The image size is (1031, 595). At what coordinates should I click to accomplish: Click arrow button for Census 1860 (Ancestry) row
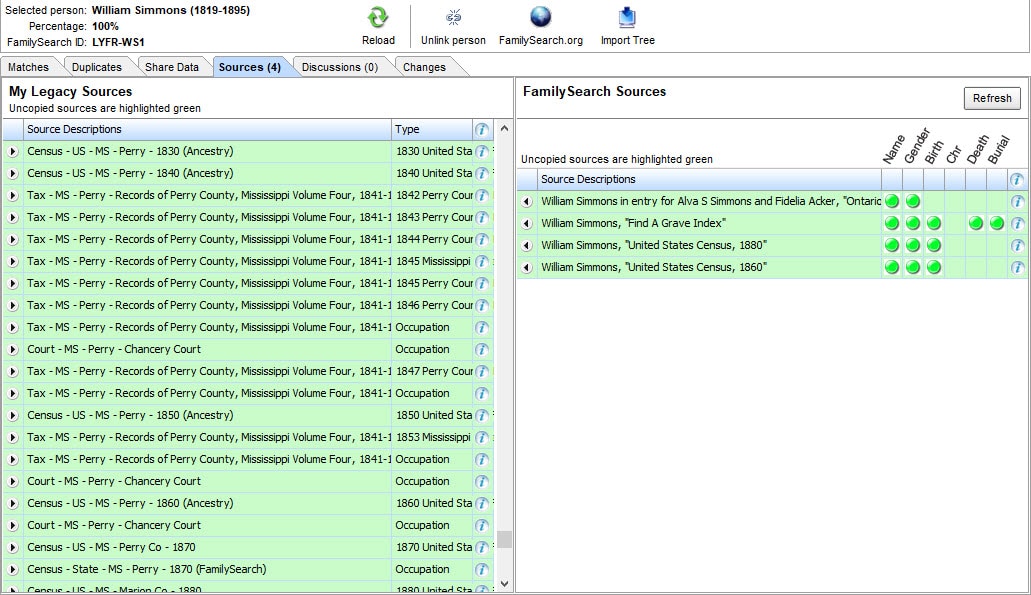12,504
